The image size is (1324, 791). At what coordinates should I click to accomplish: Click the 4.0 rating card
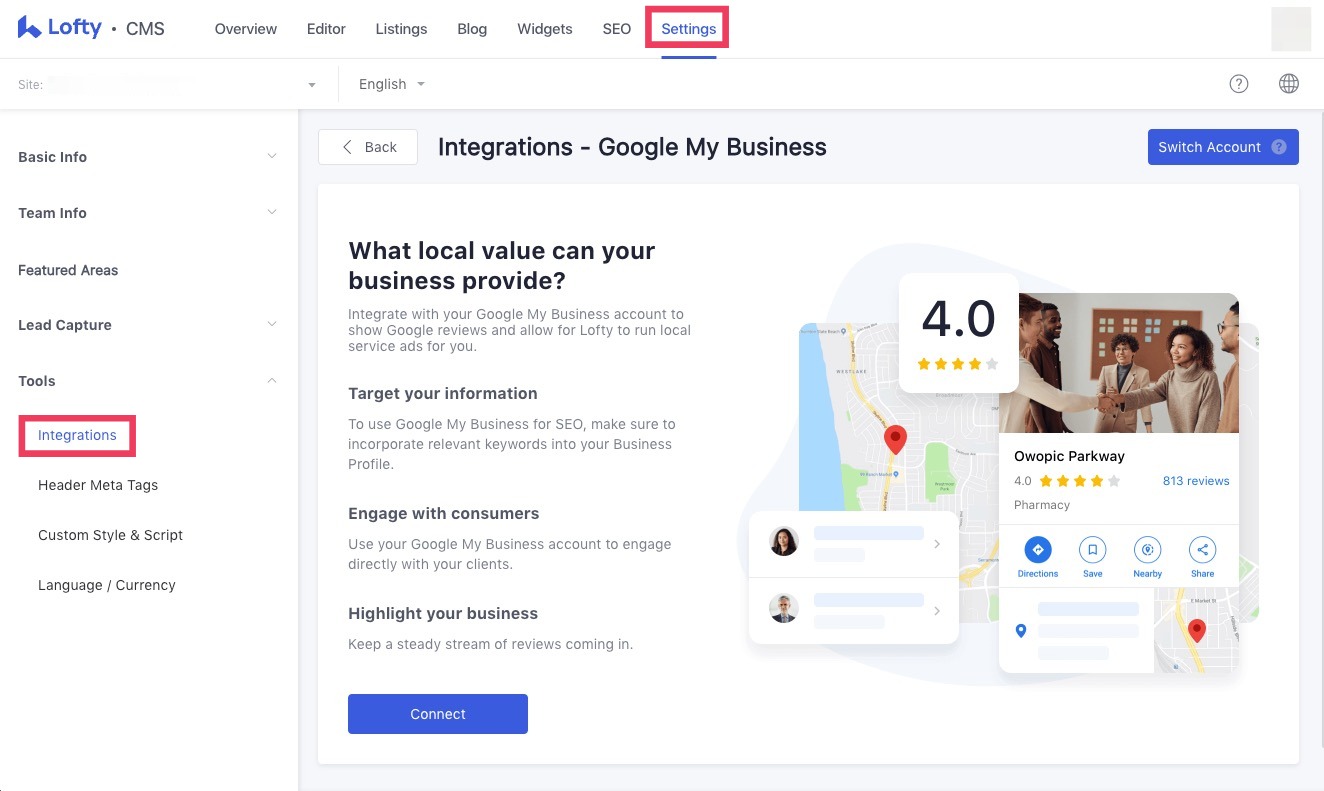(x=958, y=333)
